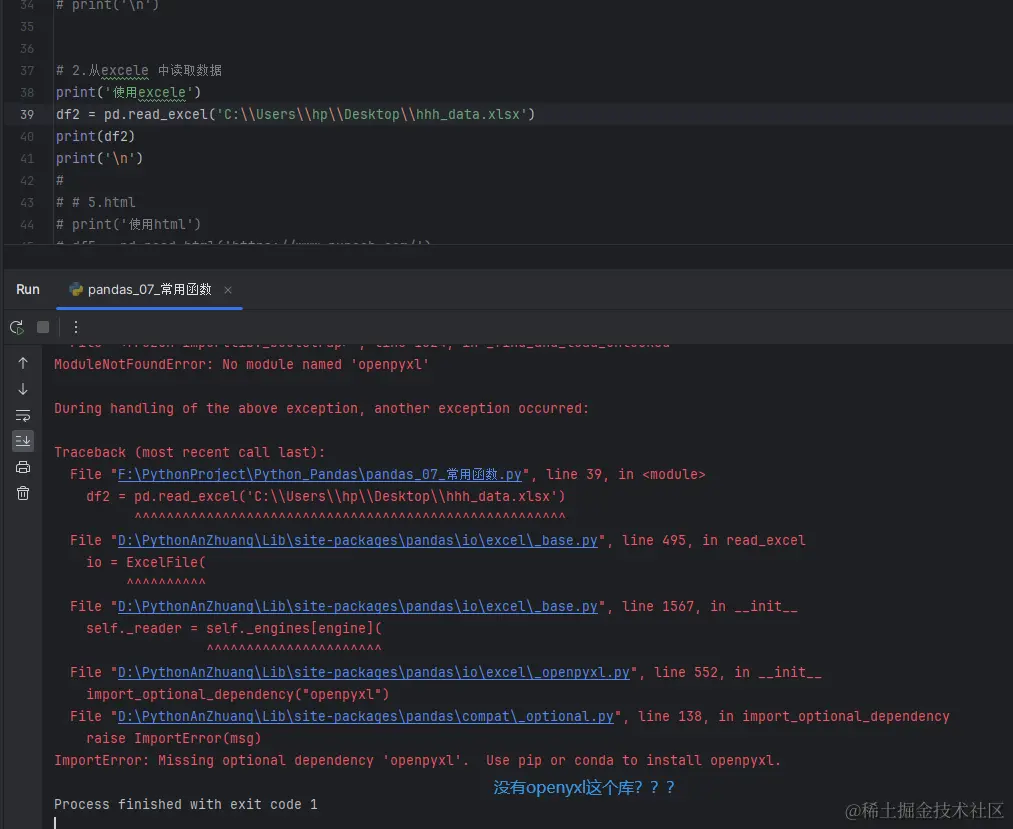Open _base.py link at line 1567
This screenshot has width=1013, height=829.
coord(358,606)
